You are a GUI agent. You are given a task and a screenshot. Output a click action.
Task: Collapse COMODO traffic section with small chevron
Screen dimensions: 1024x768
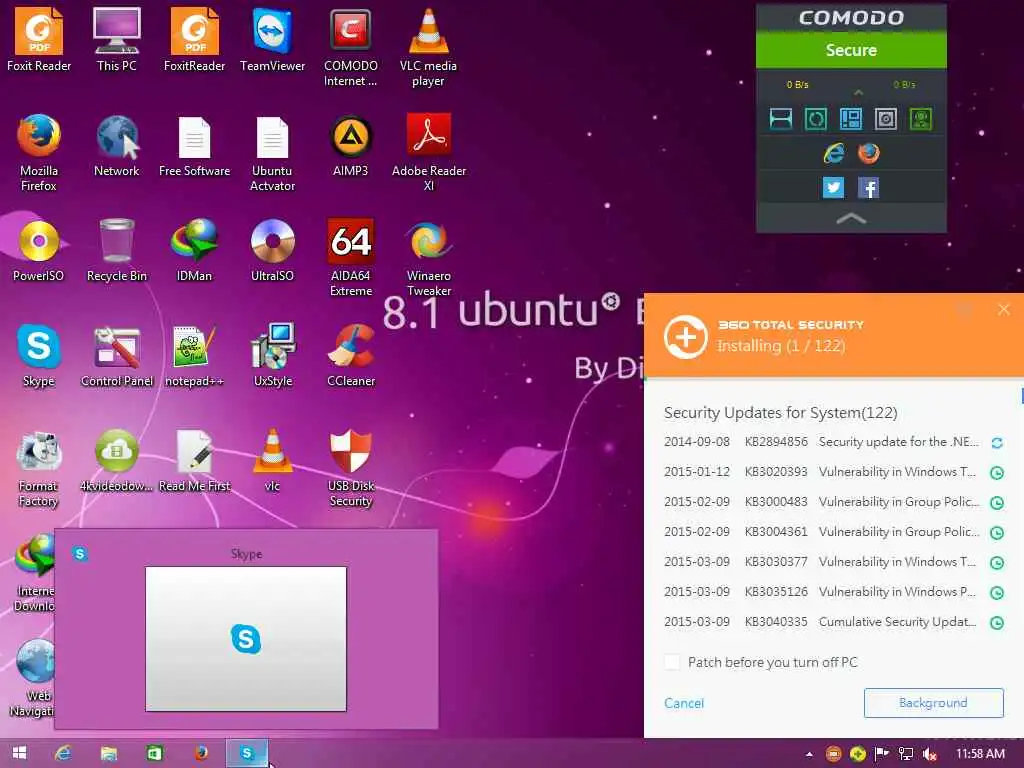pyautogui.click(x=858, y=93)
